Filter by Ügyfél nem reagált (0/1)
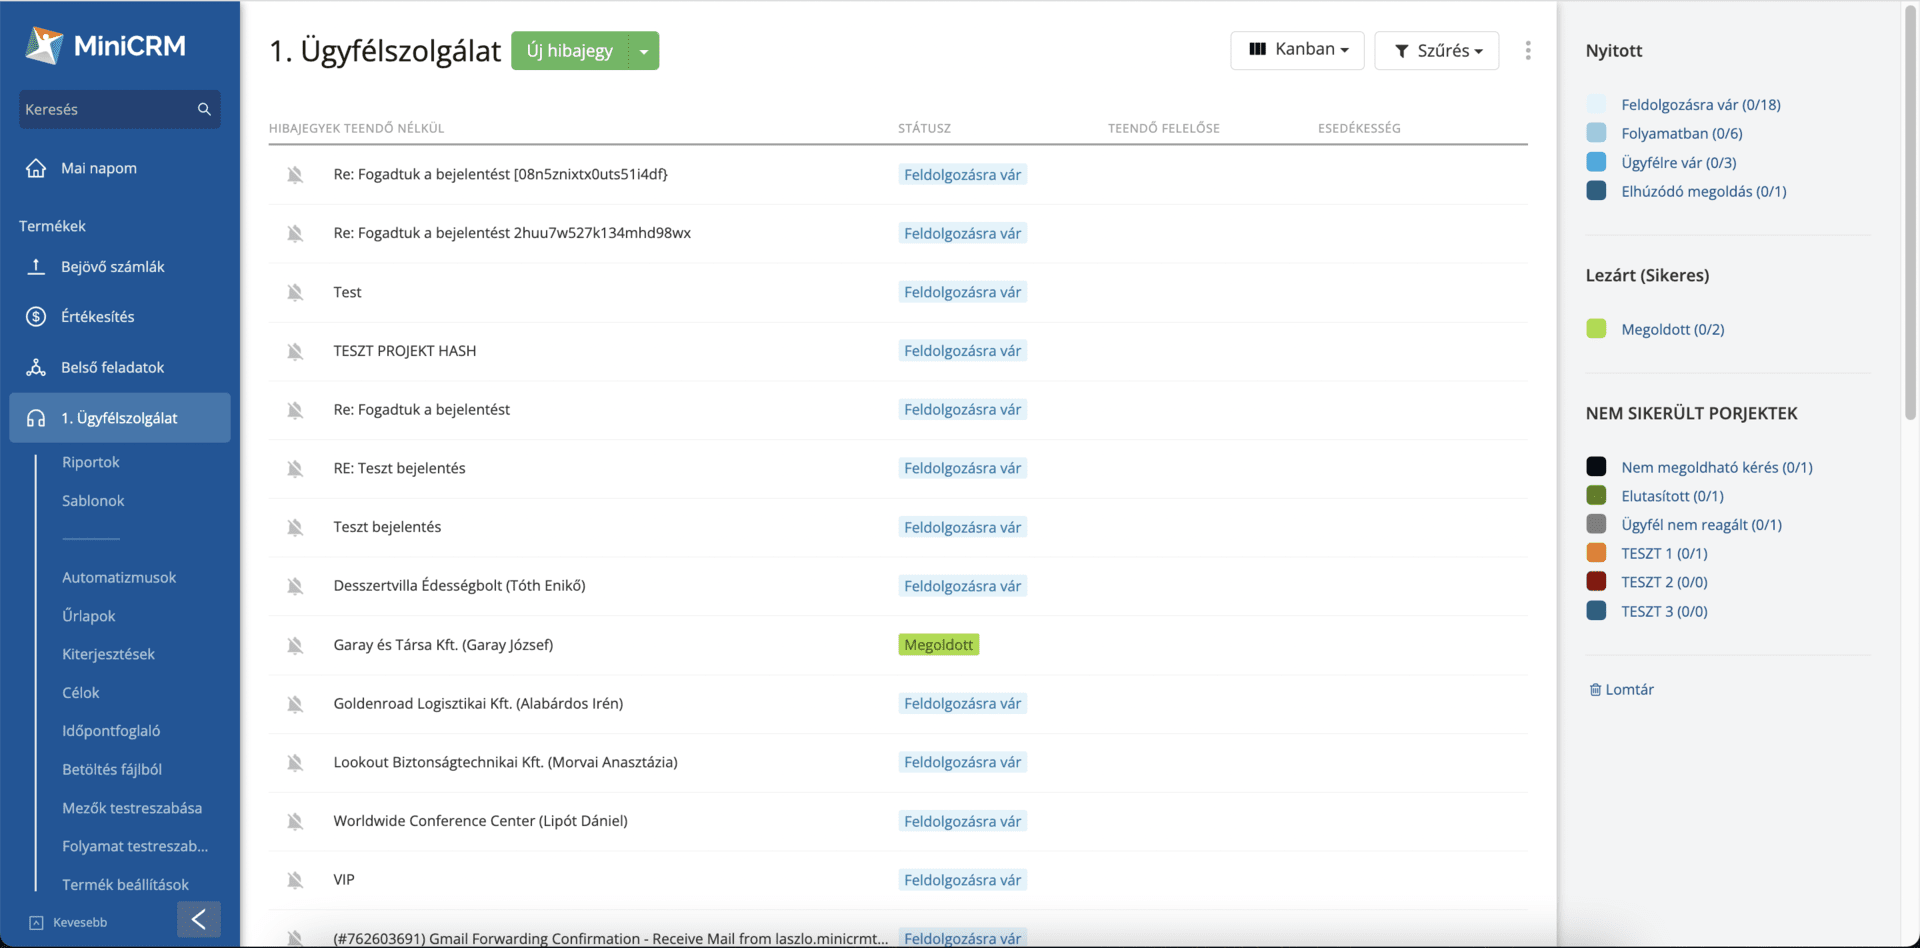The image size is (1920, 948). pos(1702,524)
